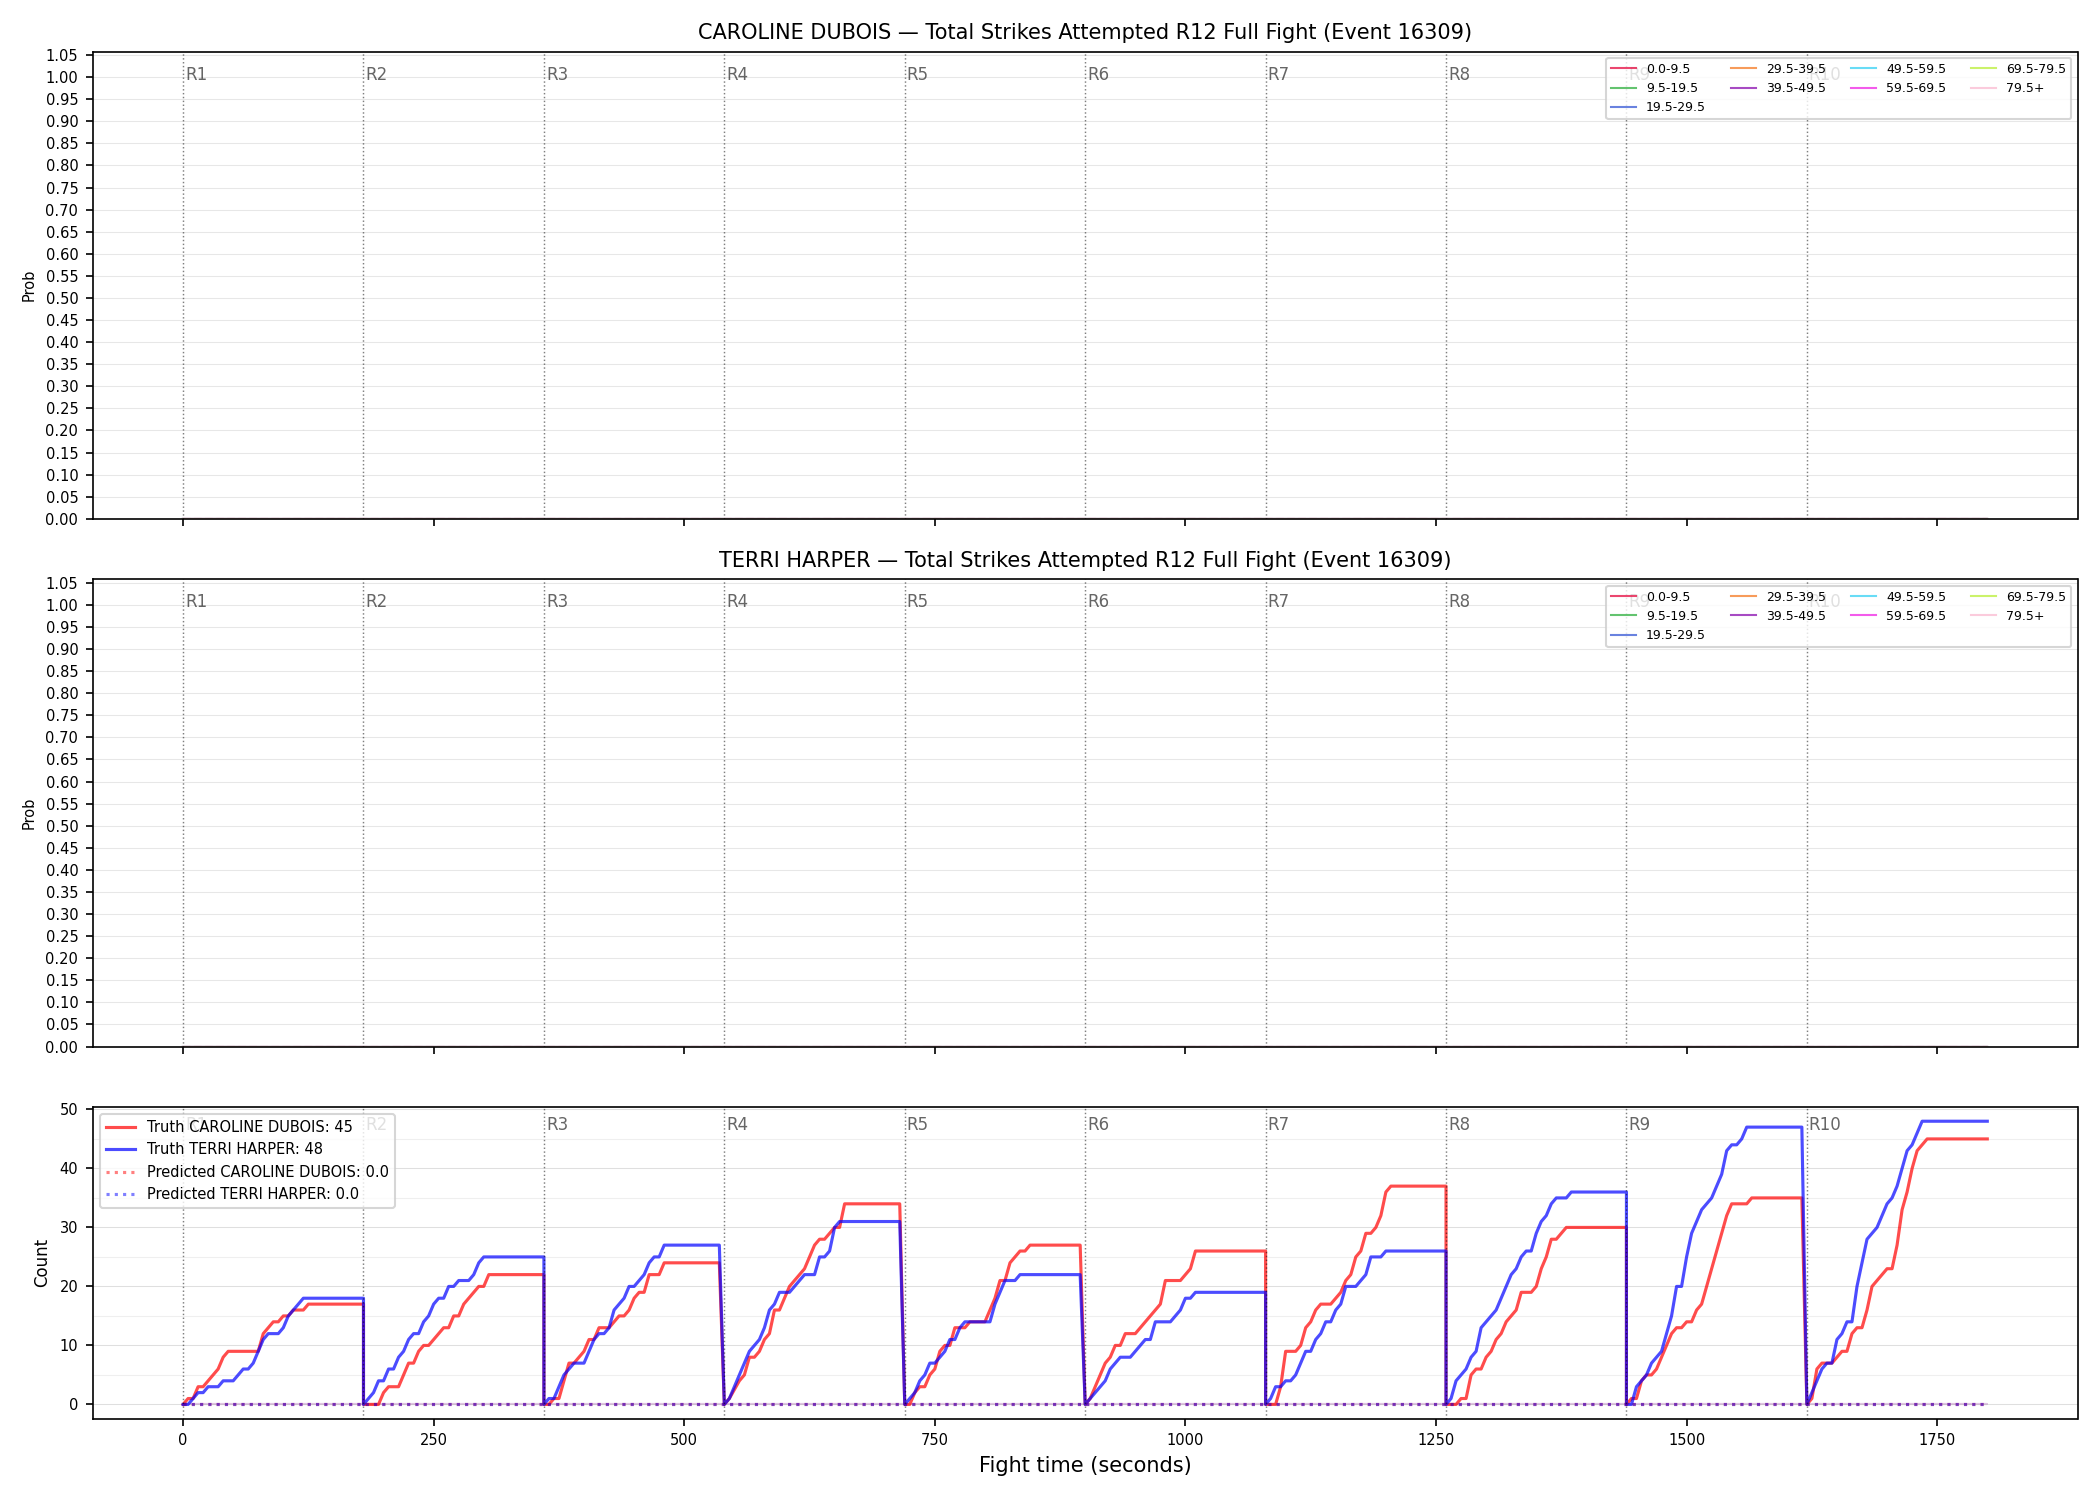
Task: Click blue line swatch beside 'Truth TERRI HARPER: 48'
Action: point(120,1149)
